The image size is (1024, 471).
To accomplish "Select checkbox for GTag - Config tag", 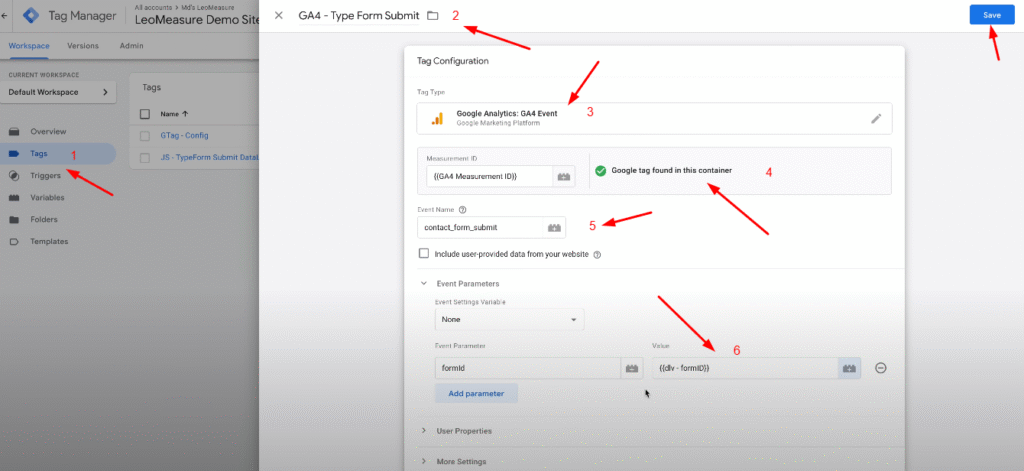I will pyautogui.click(x=145, y=136).
